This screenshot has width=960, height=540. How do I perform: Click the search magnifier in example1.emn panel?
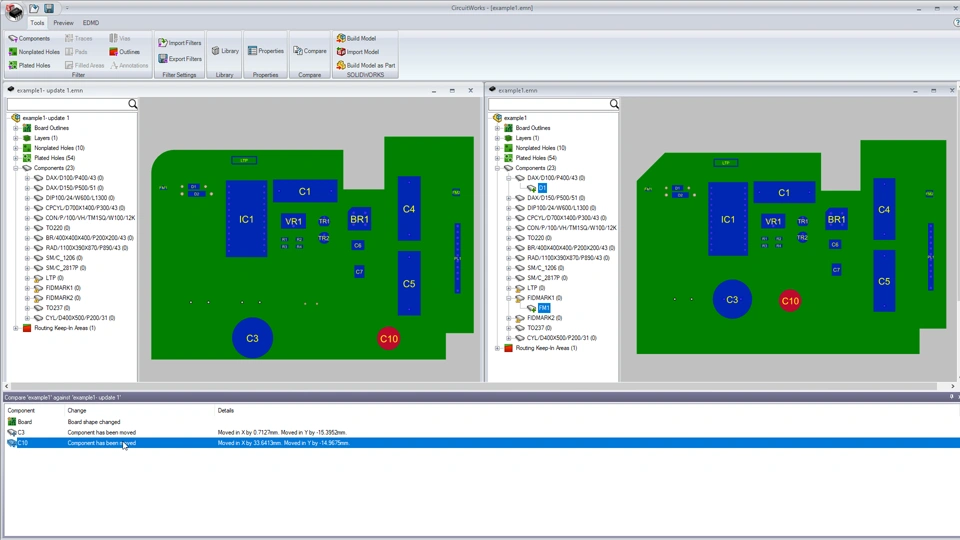pyautogui.click(x=614, y=104)
